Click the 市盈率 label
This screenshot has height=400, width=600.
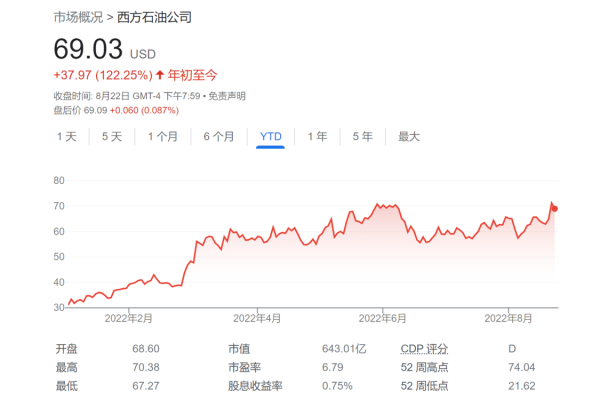[245, 367]
